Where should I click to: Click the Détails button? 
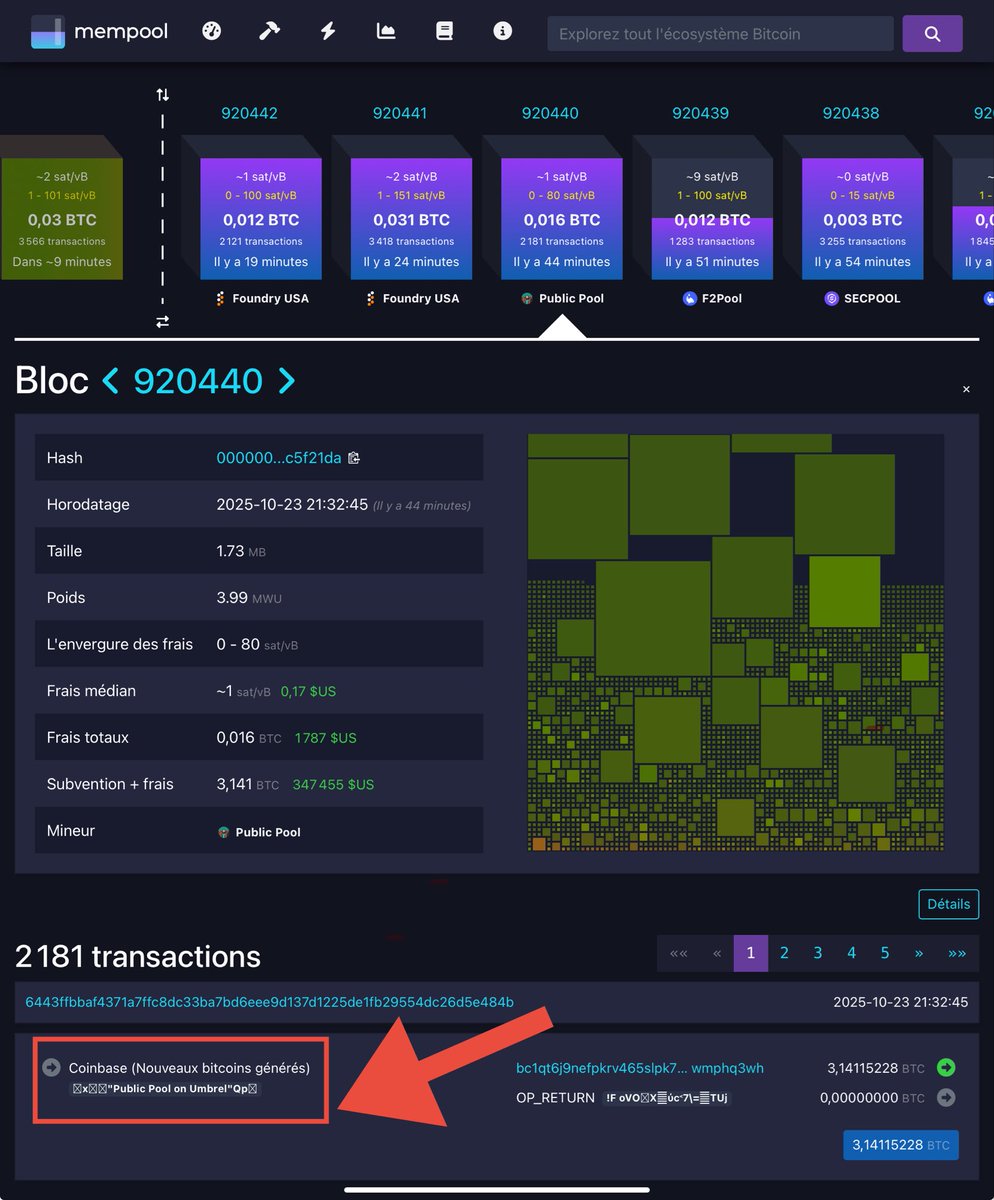pyautogui.click(x=947, y=903)
